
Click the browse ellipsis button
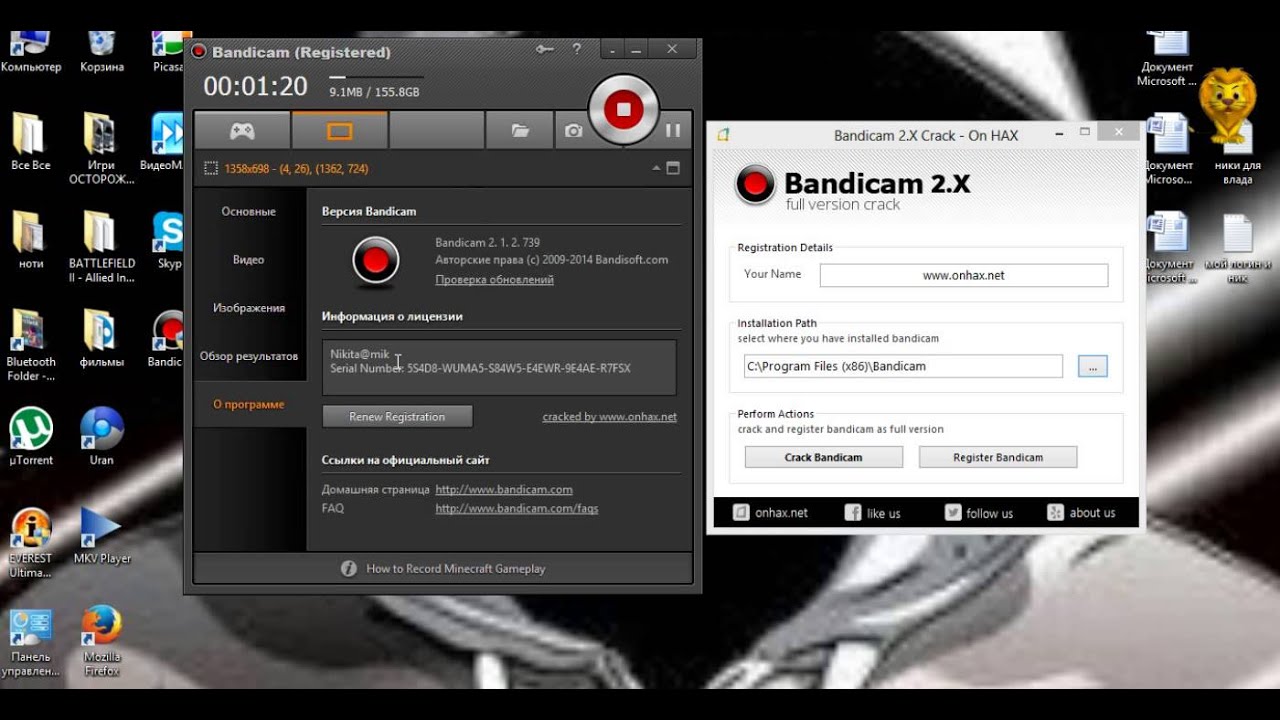1093,366
